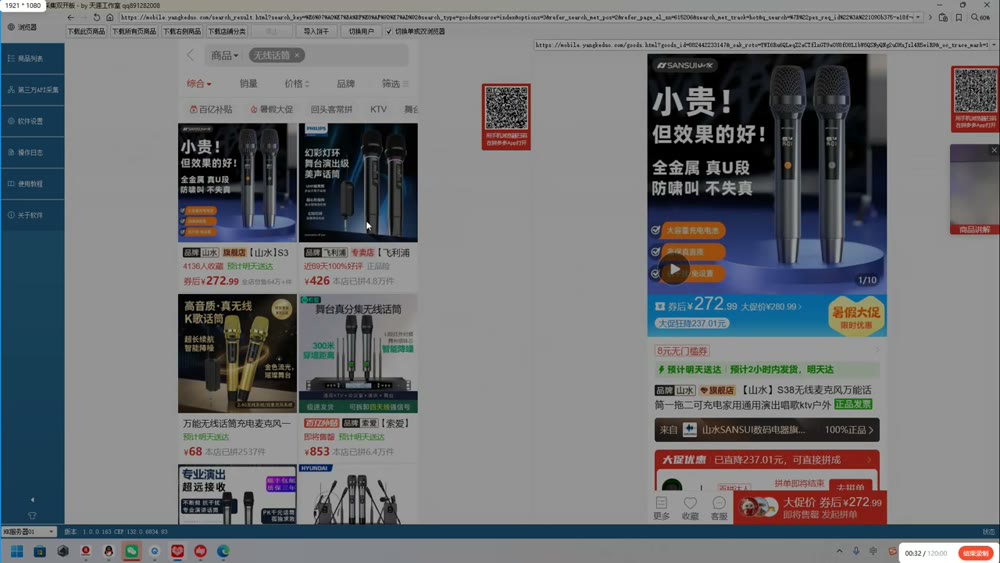Click the 收藏 heart icon
Screen dimensions: 1000x563
point(690,508)
